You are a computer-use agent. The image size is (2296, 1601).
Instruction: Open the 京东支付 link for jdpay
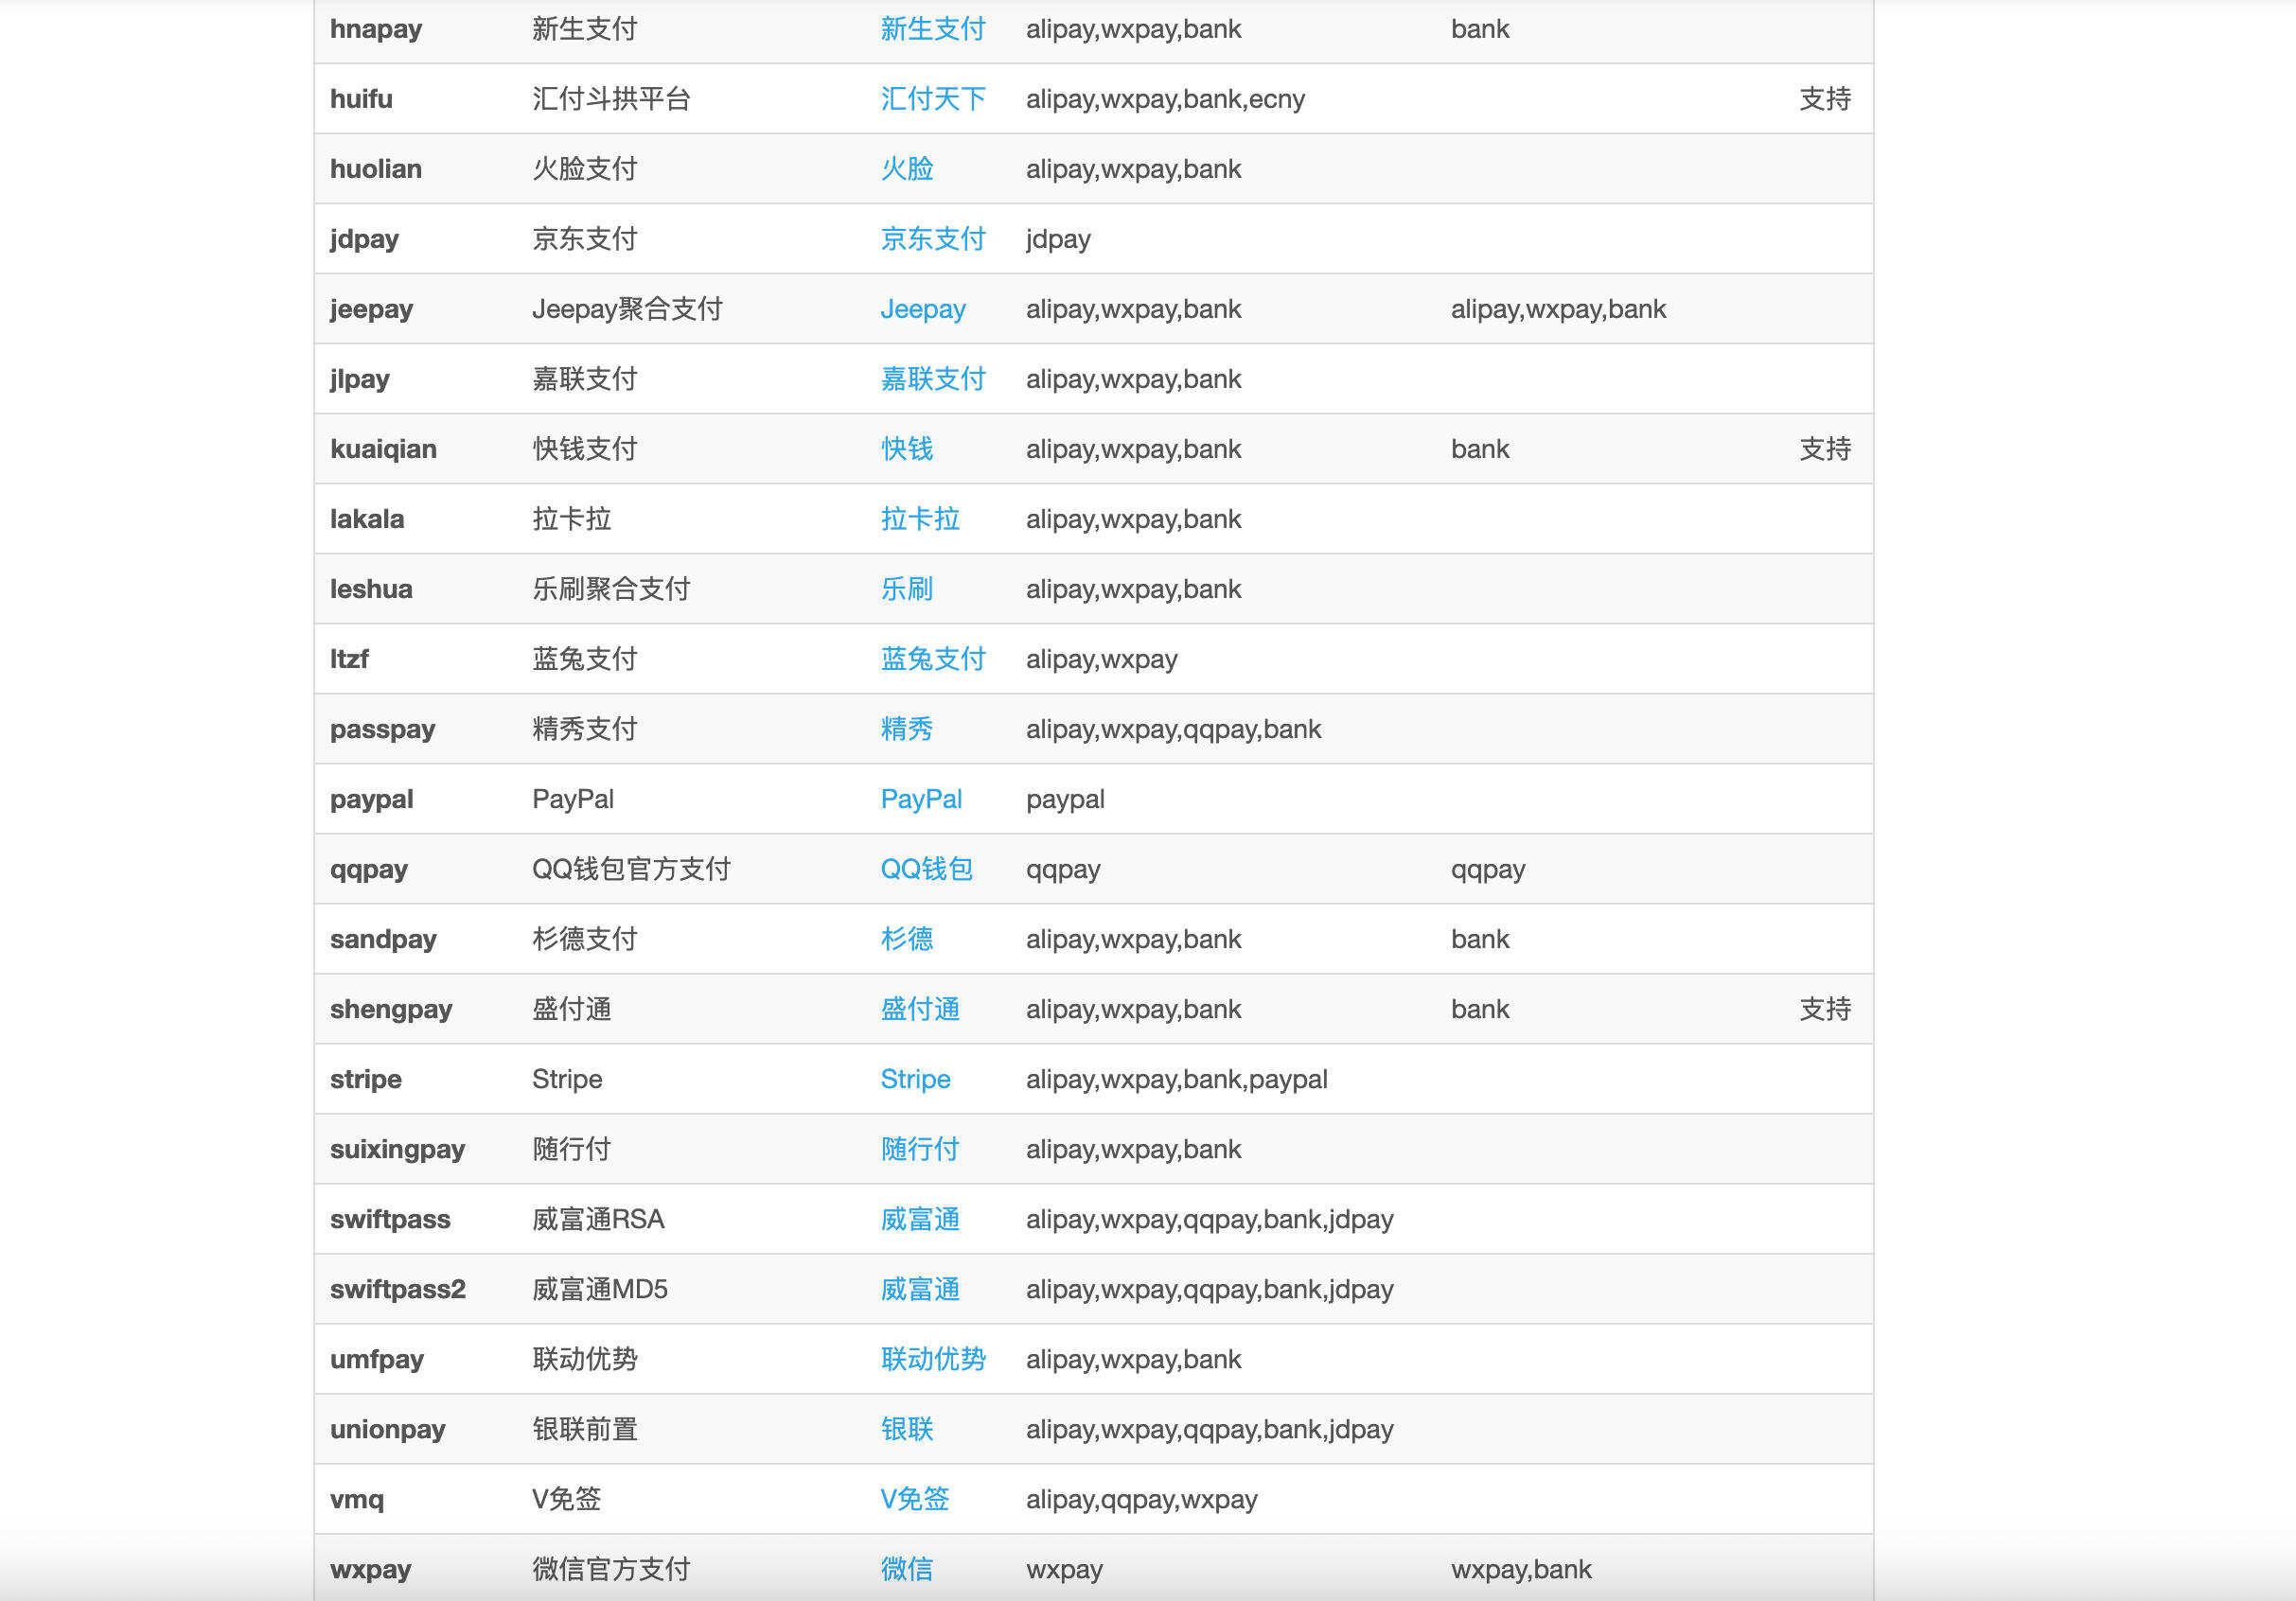(x=932, y=239)
